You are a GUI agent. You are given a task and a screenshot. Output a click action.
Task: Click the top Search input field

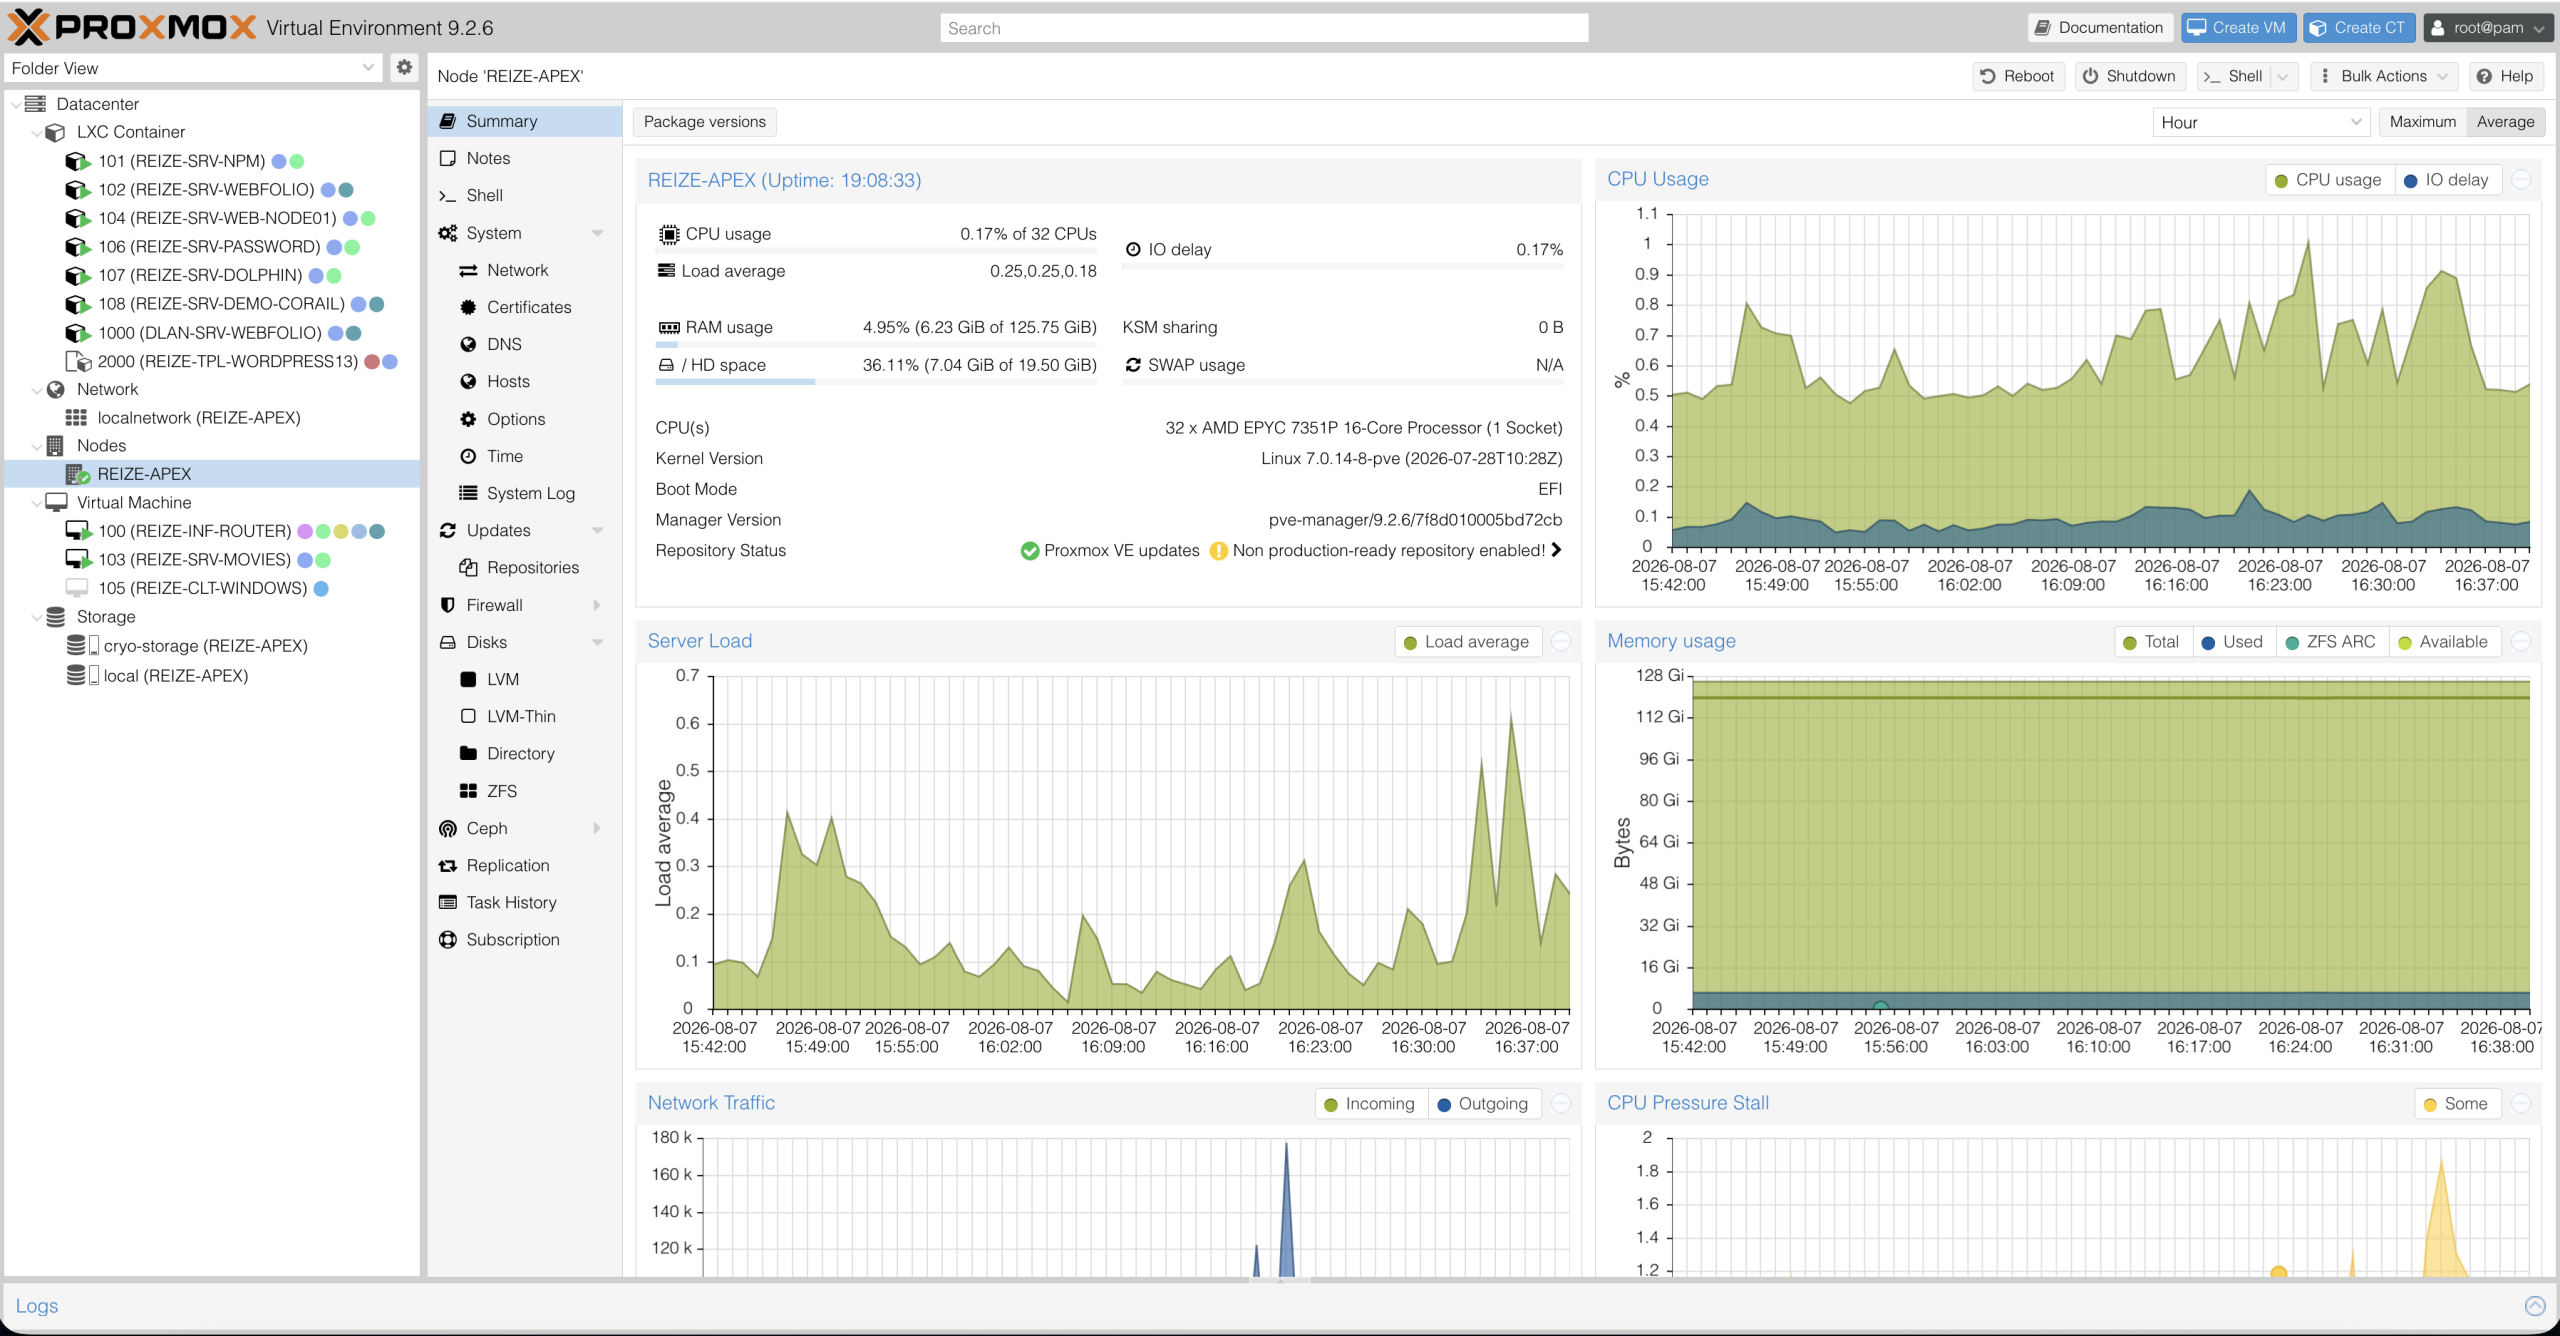(x=1264, y=28)
